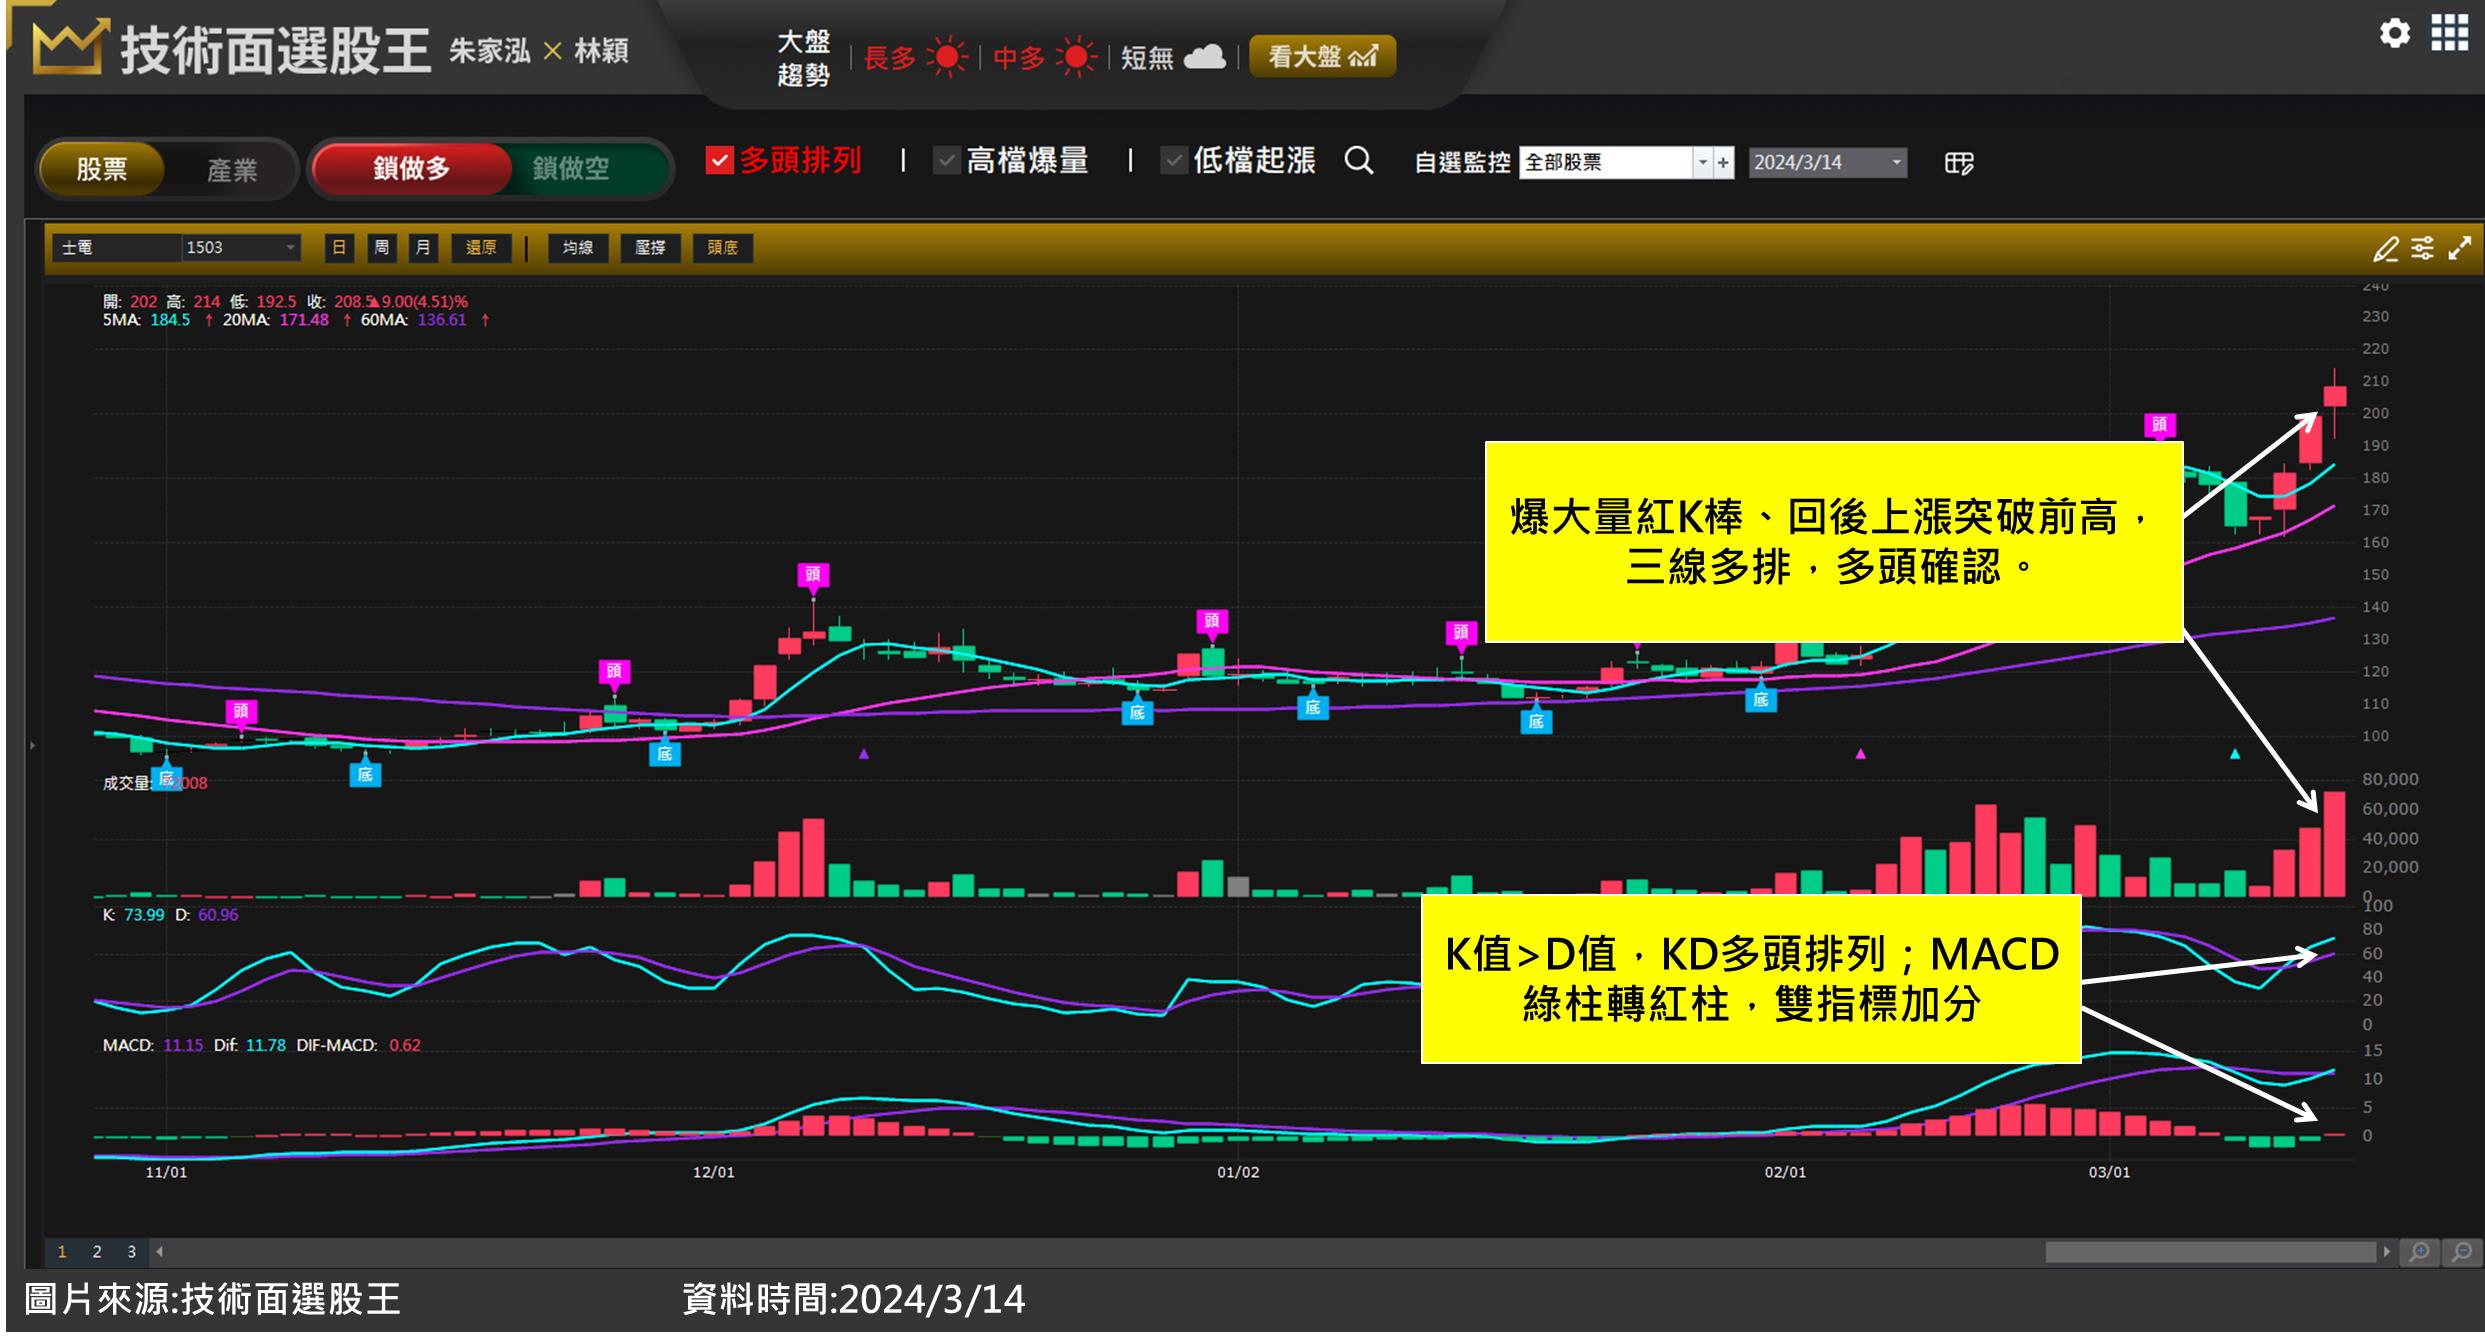The image size is (2485, 1343).
Task: Click the left arrow beside page 3
Action: click(159, 1252)
